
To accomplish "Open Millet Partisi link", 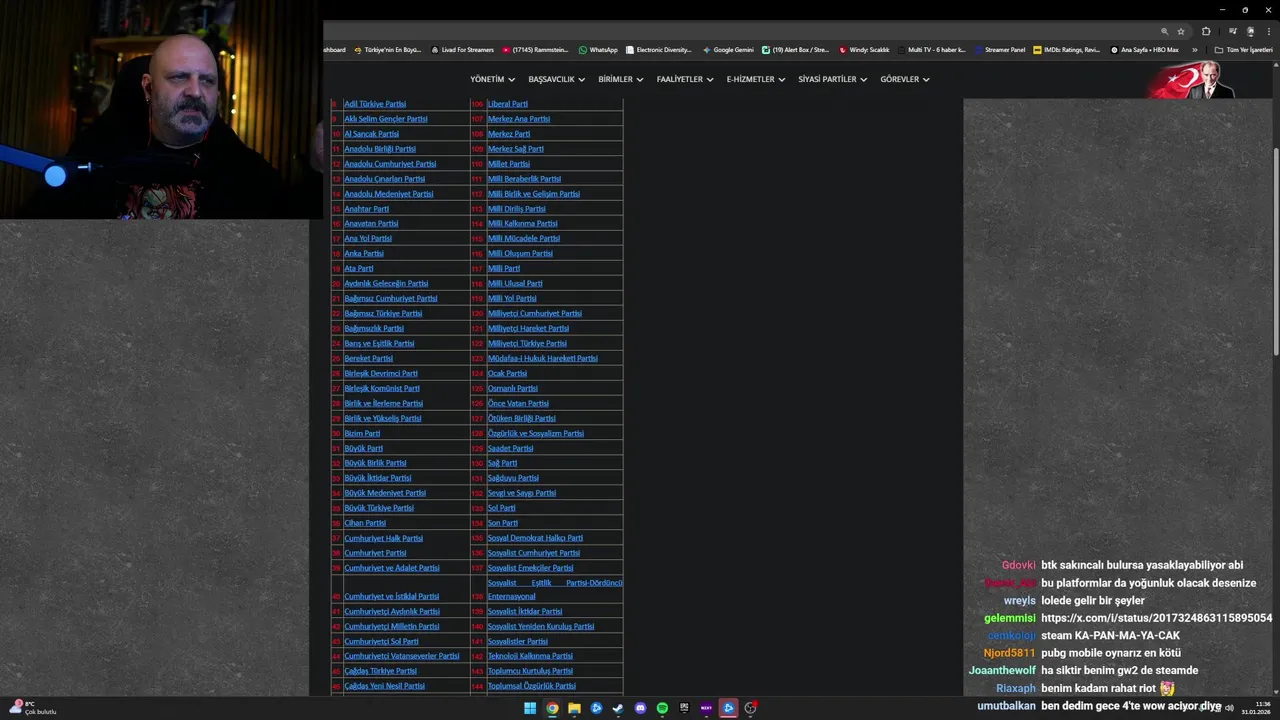I will 508,164.
